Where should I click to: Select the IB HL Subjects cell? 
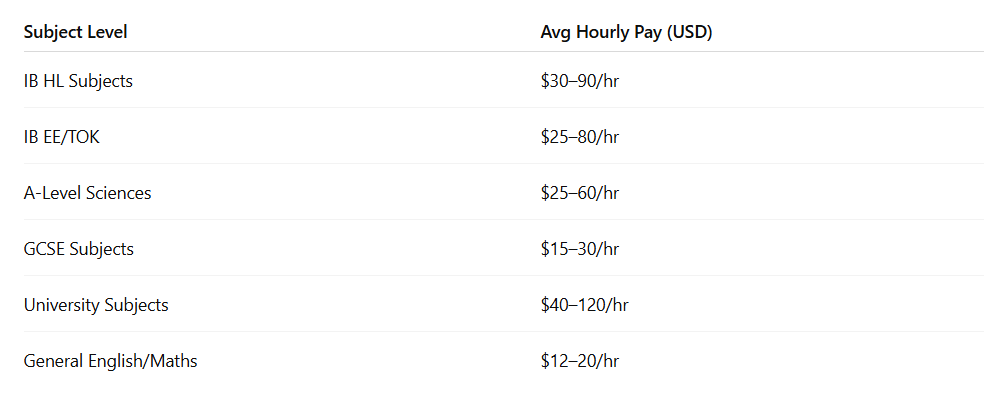[78, 81]
